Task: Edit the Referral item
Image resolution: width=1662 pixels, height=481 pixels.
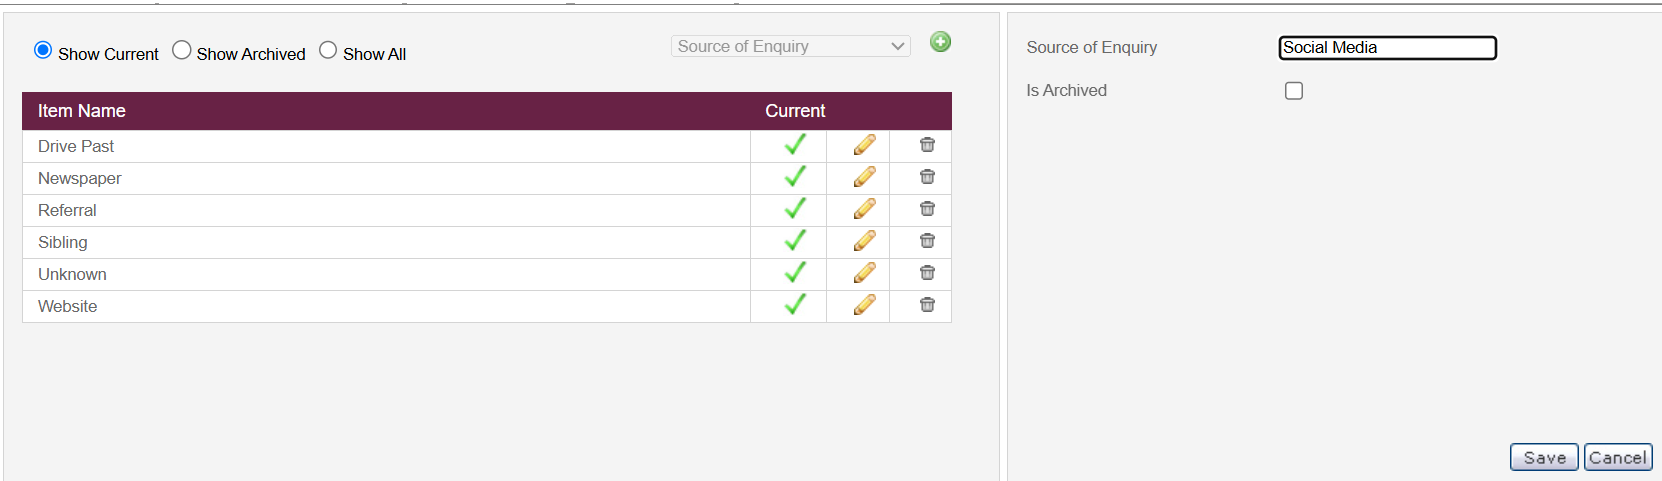Action: coord(865,209)
